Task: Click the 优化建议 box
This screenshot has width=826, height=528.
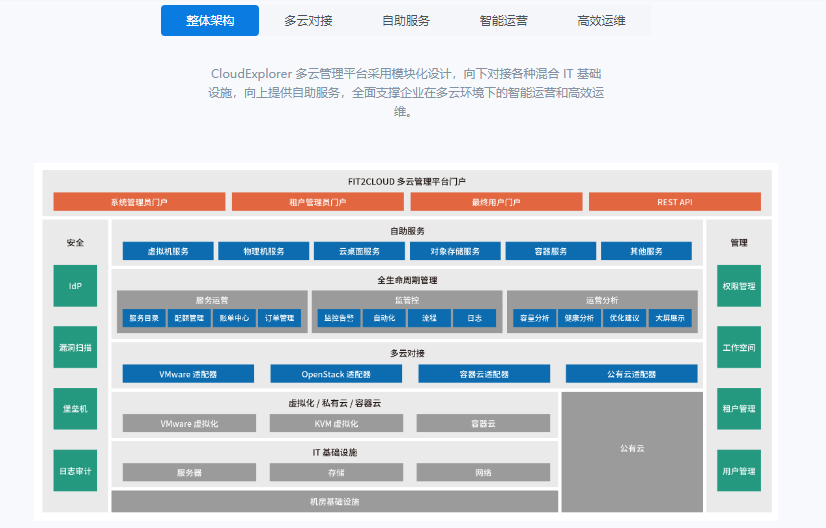Action: [x=625, y=318]
